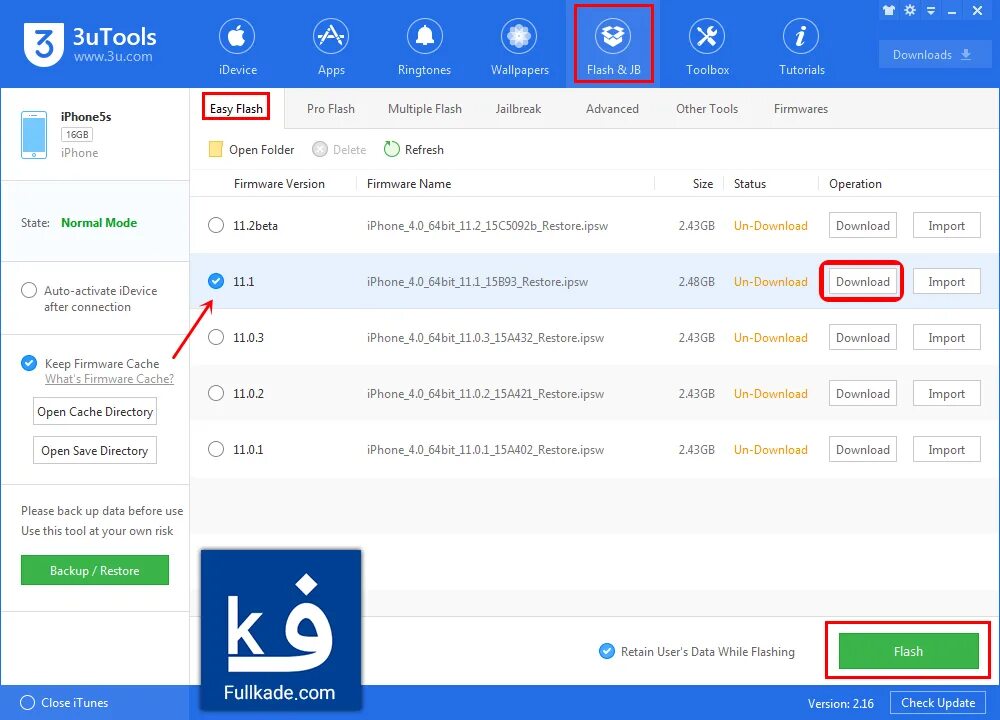The width and height of the screenshot is (1000, 720).
Task: Select firmware 11.0.1 radio button
Action: click(216, 450)
